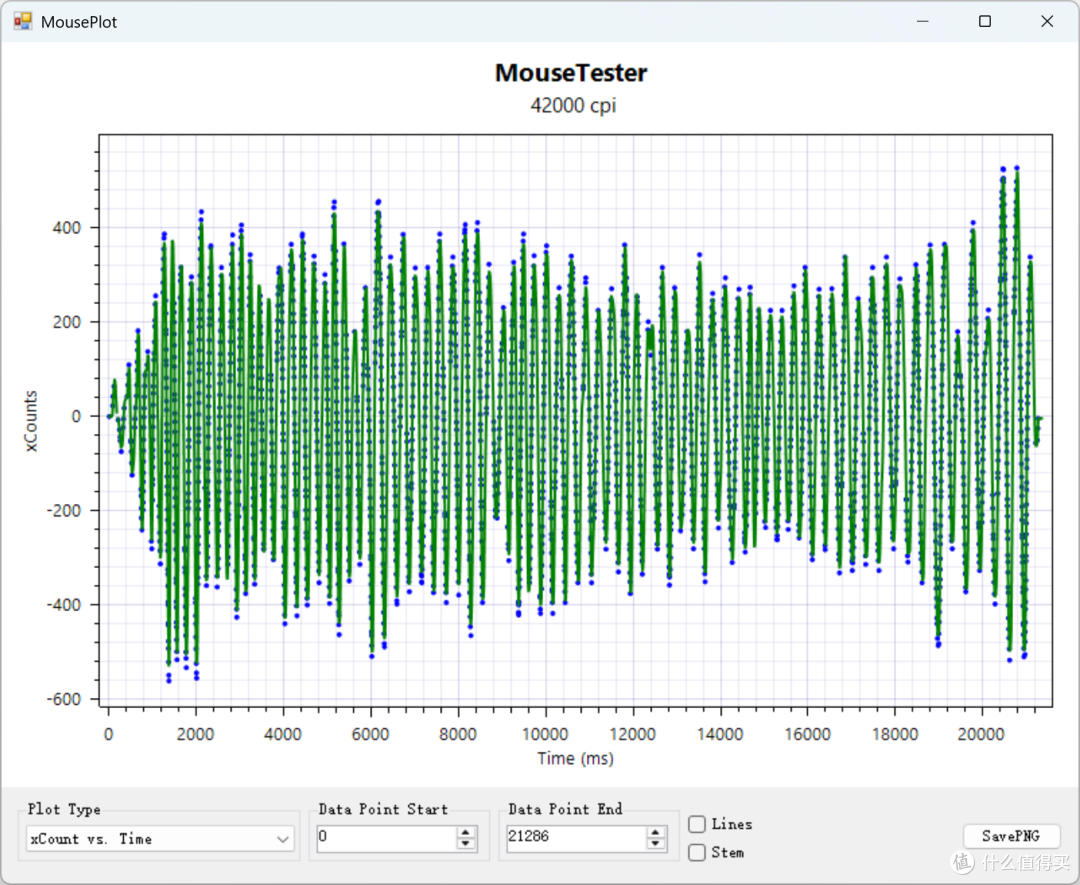Viewport: 1080px width, 885px height.
Task: Expand the Plot Type dropdown arrow
Action: (x=282, y=839)
